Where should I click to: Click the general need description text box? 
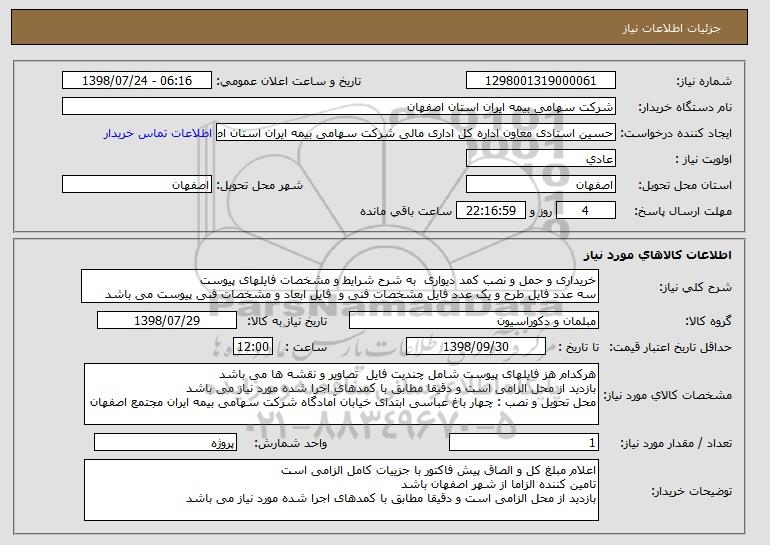(x=340, y=286)
